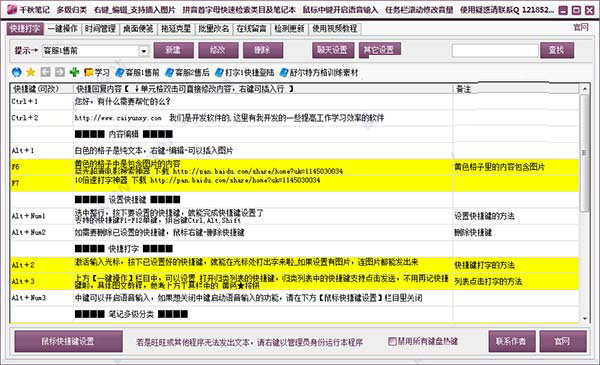Click the 聊天设置 button
This screenshot has height=365, width=600.
click(x=332, y=50)
